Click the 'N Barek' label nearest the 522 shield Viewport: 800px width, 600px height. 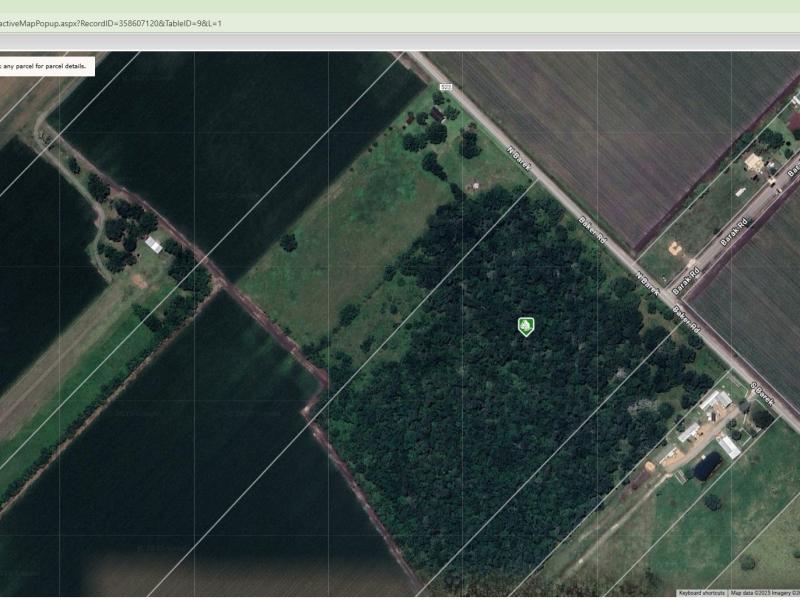519,159
